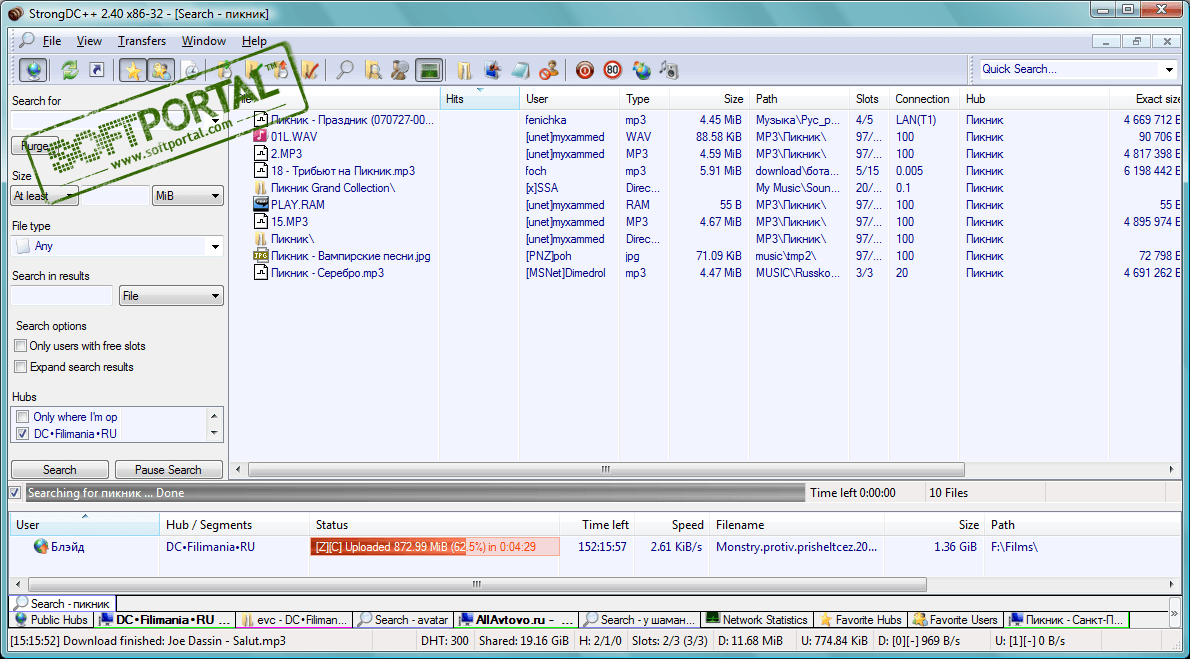
Task: Click the Search button
Action: point(60,469)
